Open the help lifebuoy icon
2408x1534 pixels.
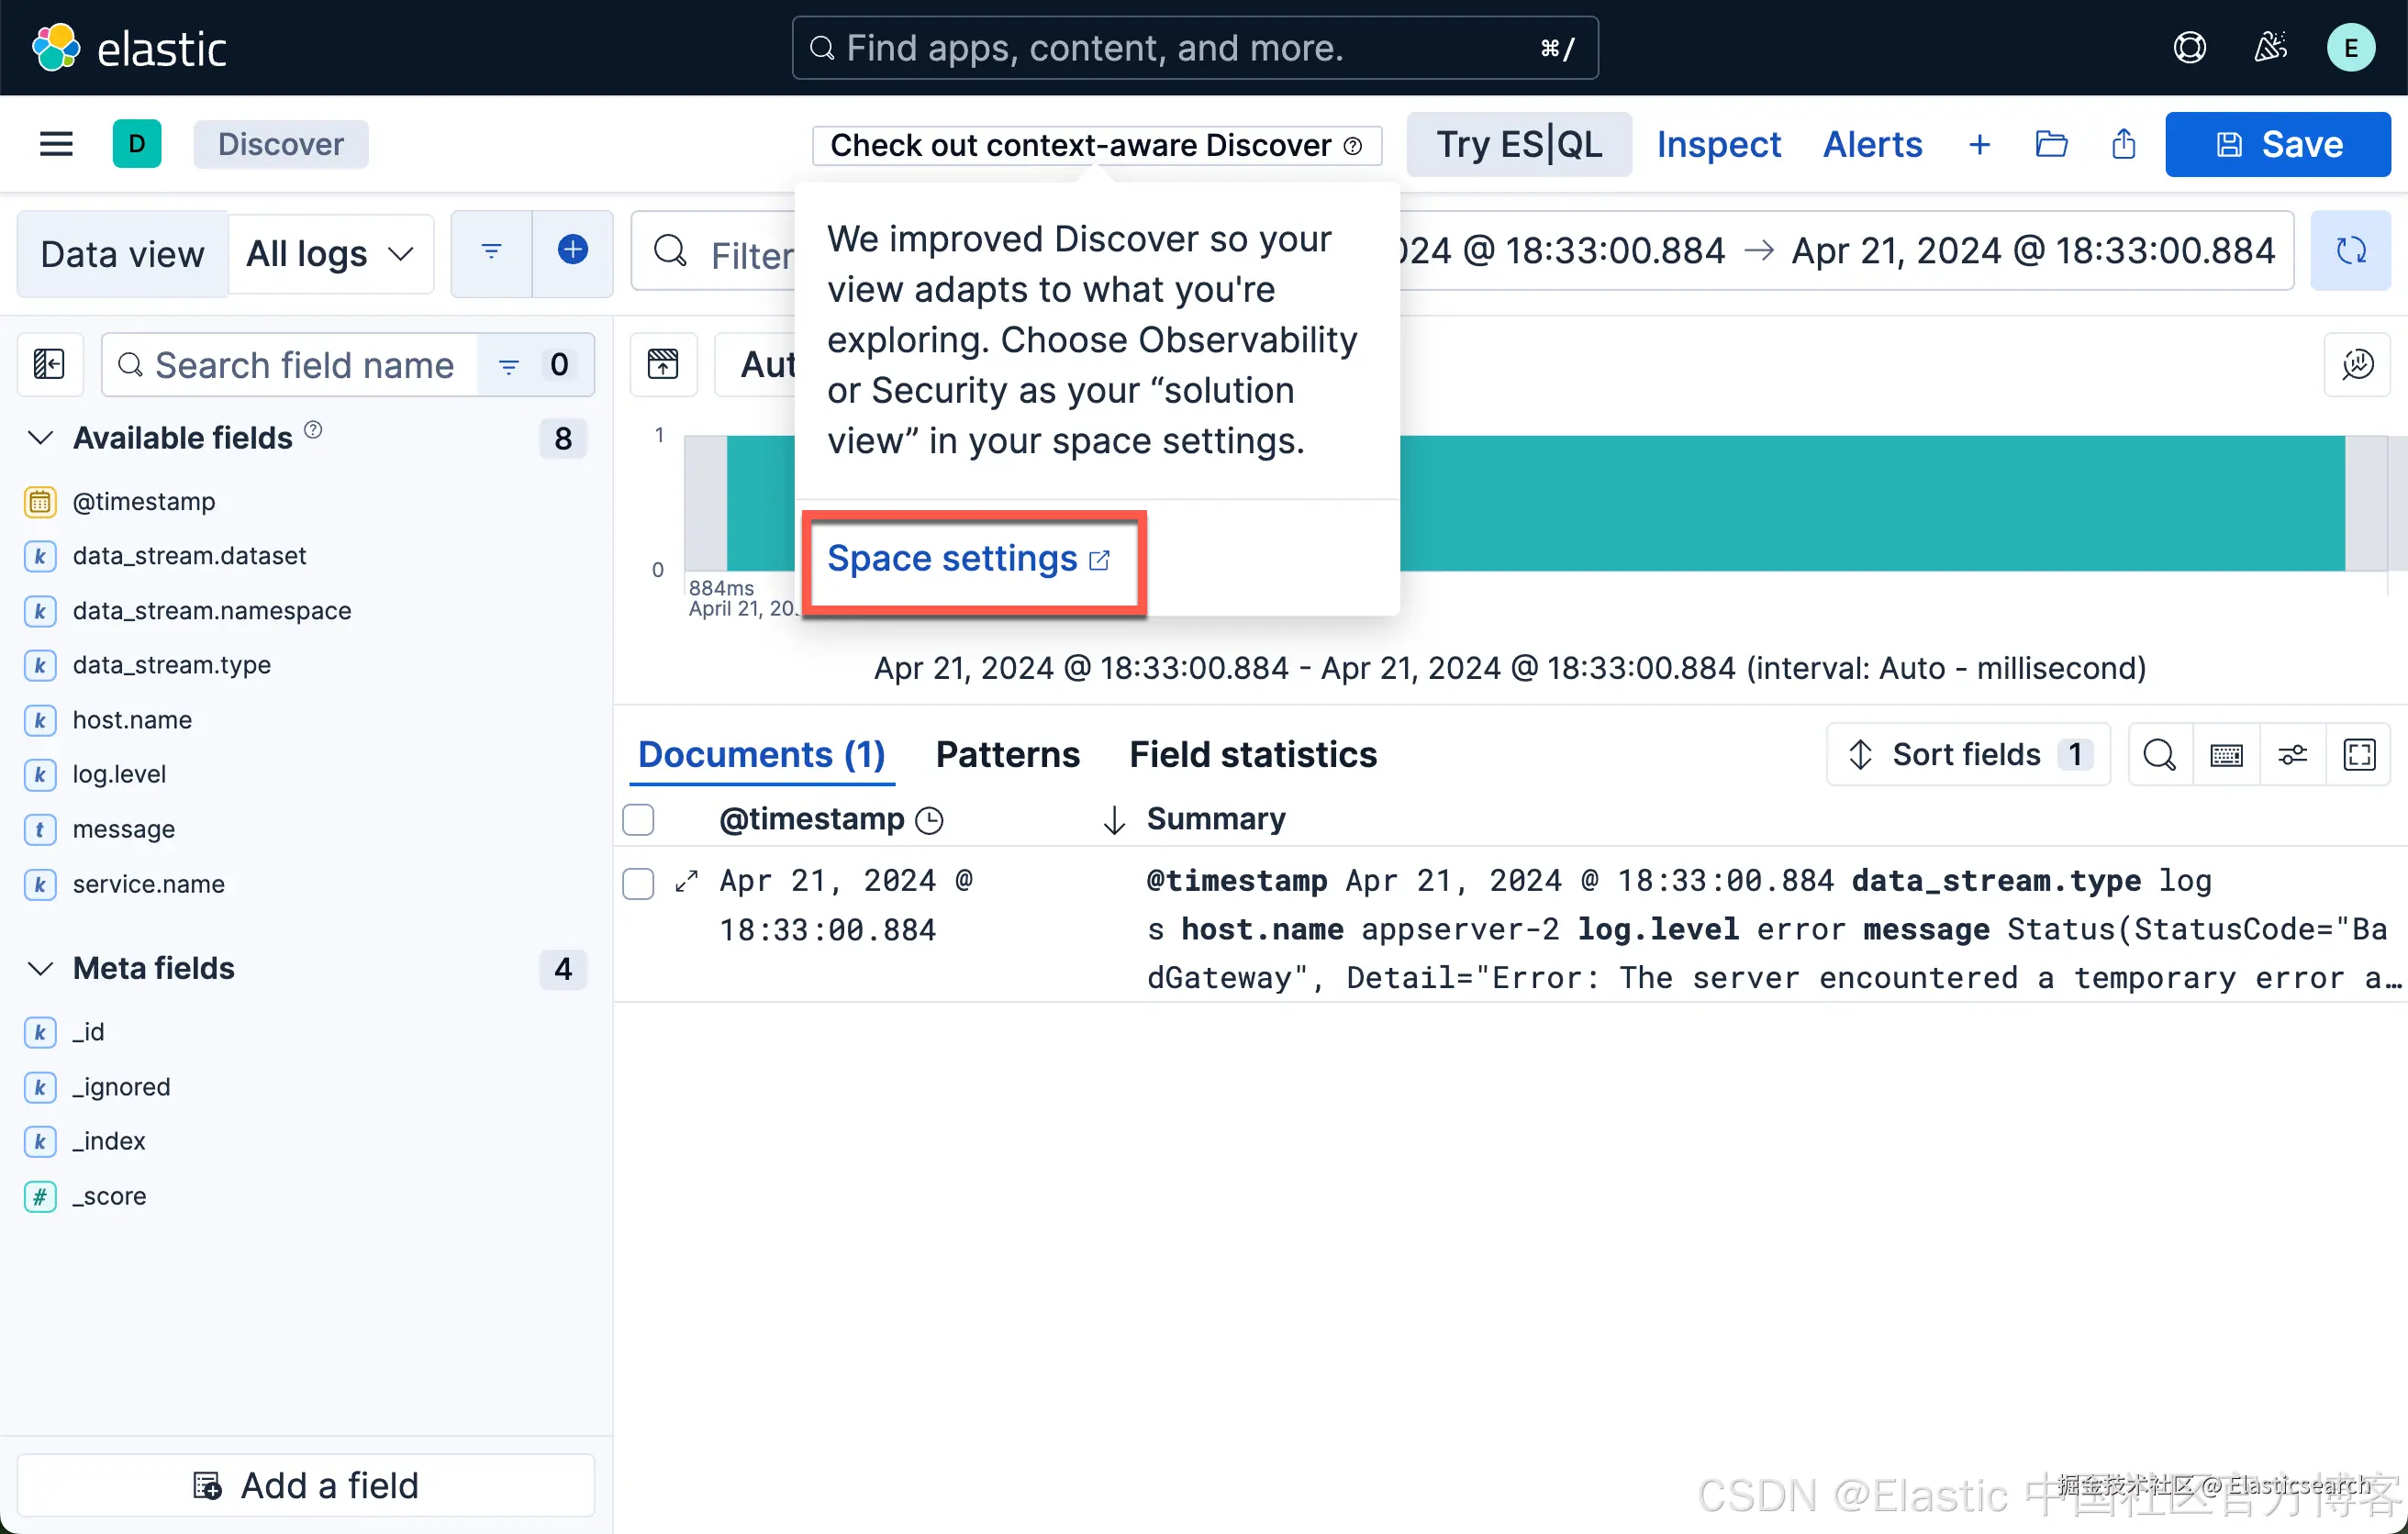2189,47
